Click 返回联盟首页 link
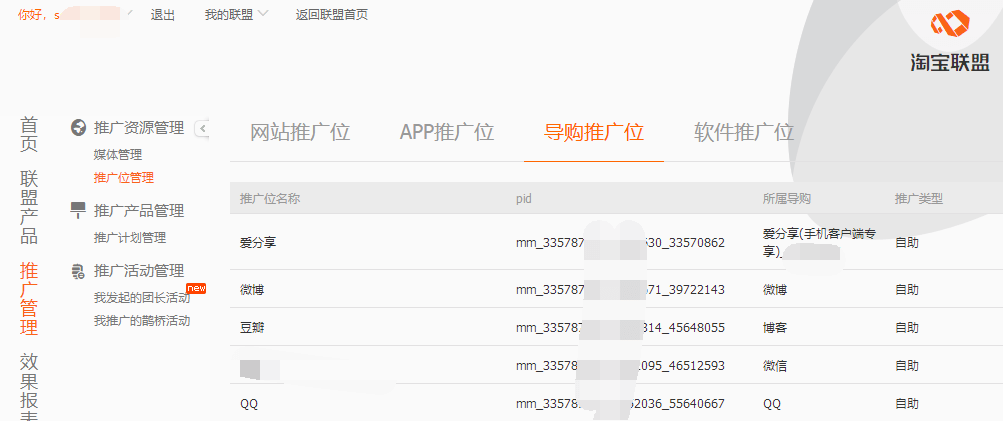Image resolution: width=1003 pixels, height=421 pixels. click(x=331, y=15)
